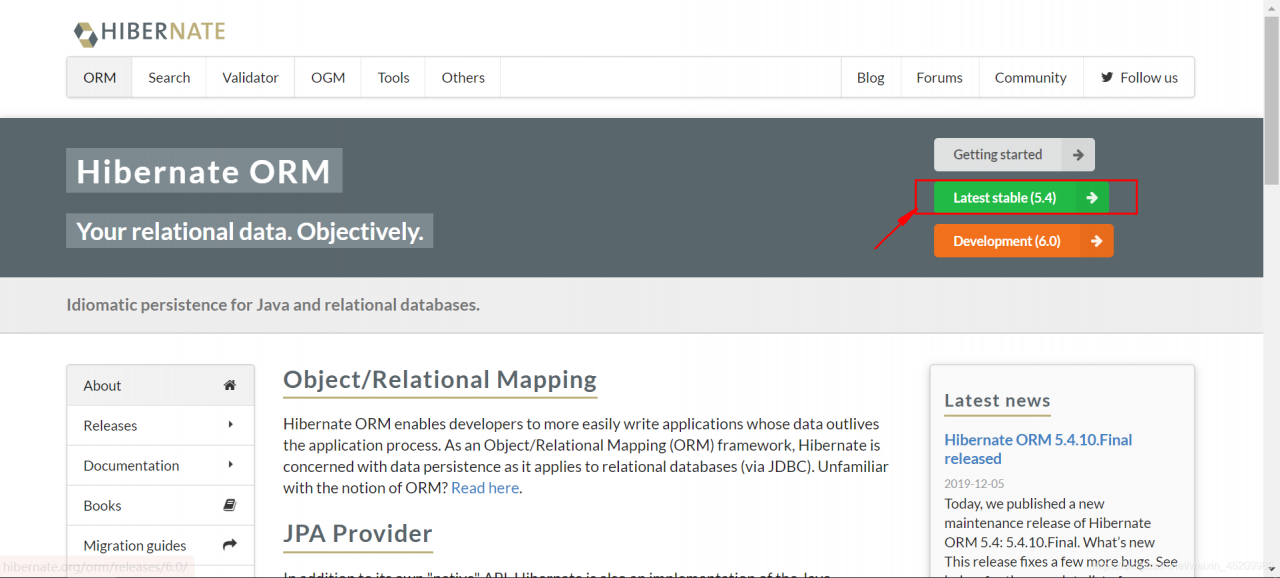Go to the Community page
The image size is (1280, 578).
1030,77
